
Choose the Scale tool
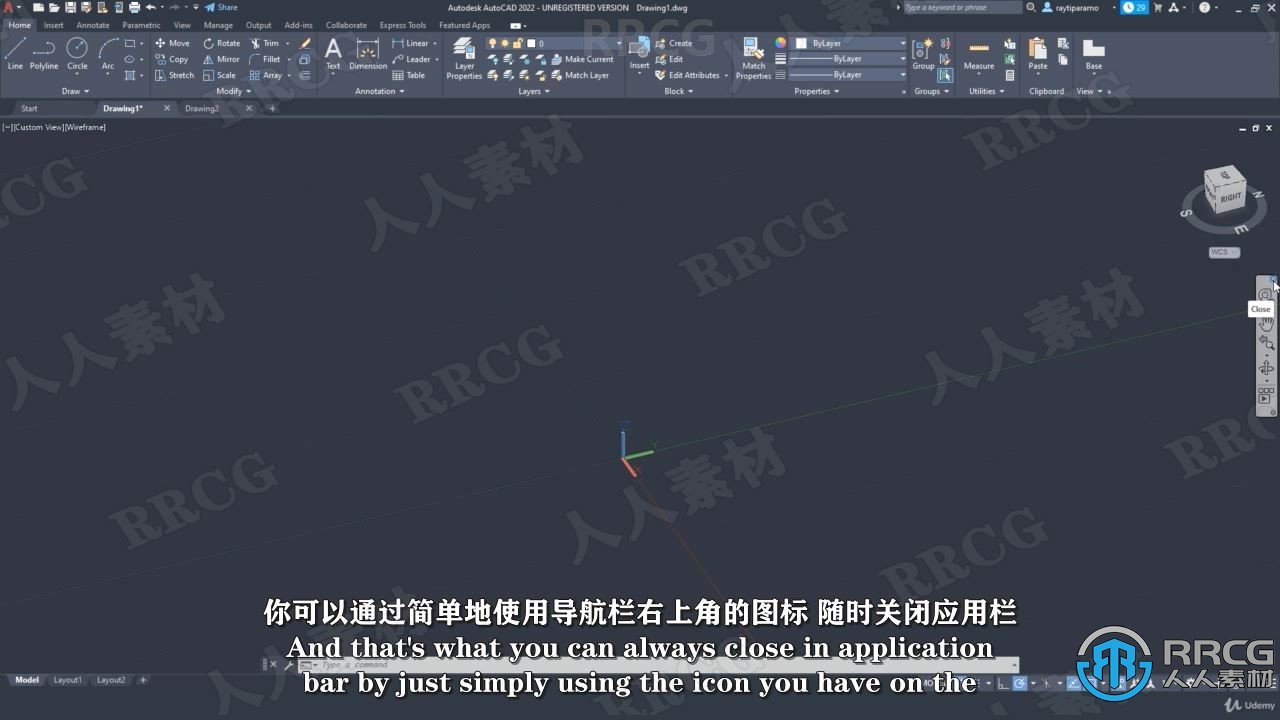pos(219,75)
